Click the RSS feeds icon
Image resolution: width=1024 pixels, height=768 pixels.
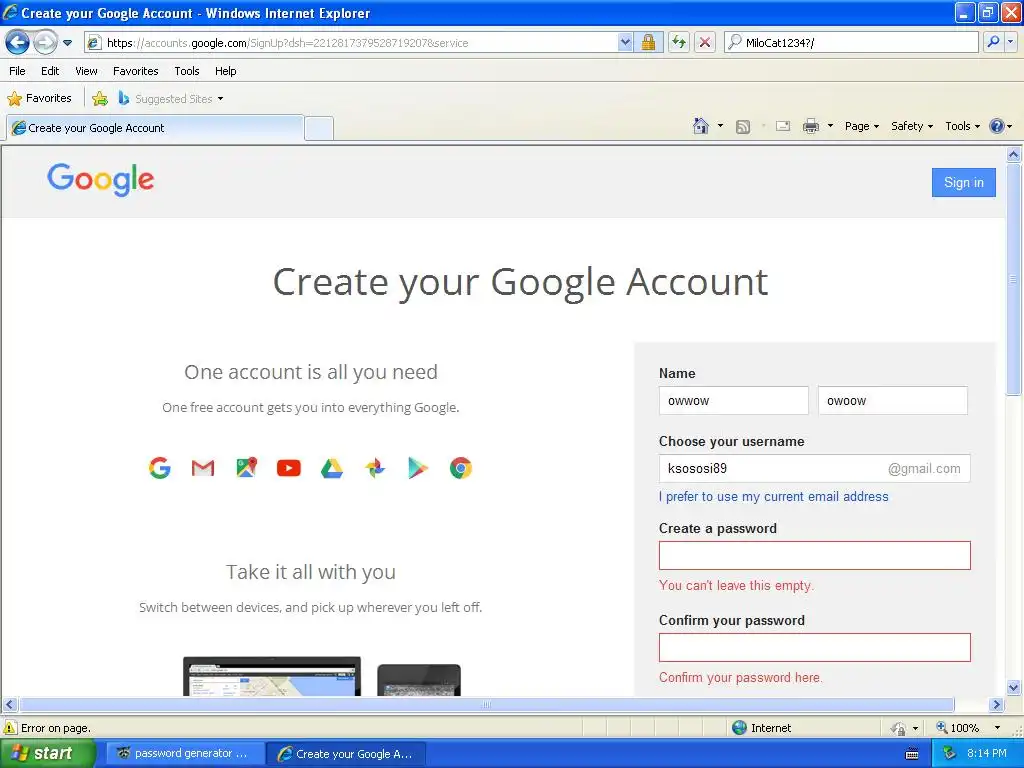tap(743, 127)
